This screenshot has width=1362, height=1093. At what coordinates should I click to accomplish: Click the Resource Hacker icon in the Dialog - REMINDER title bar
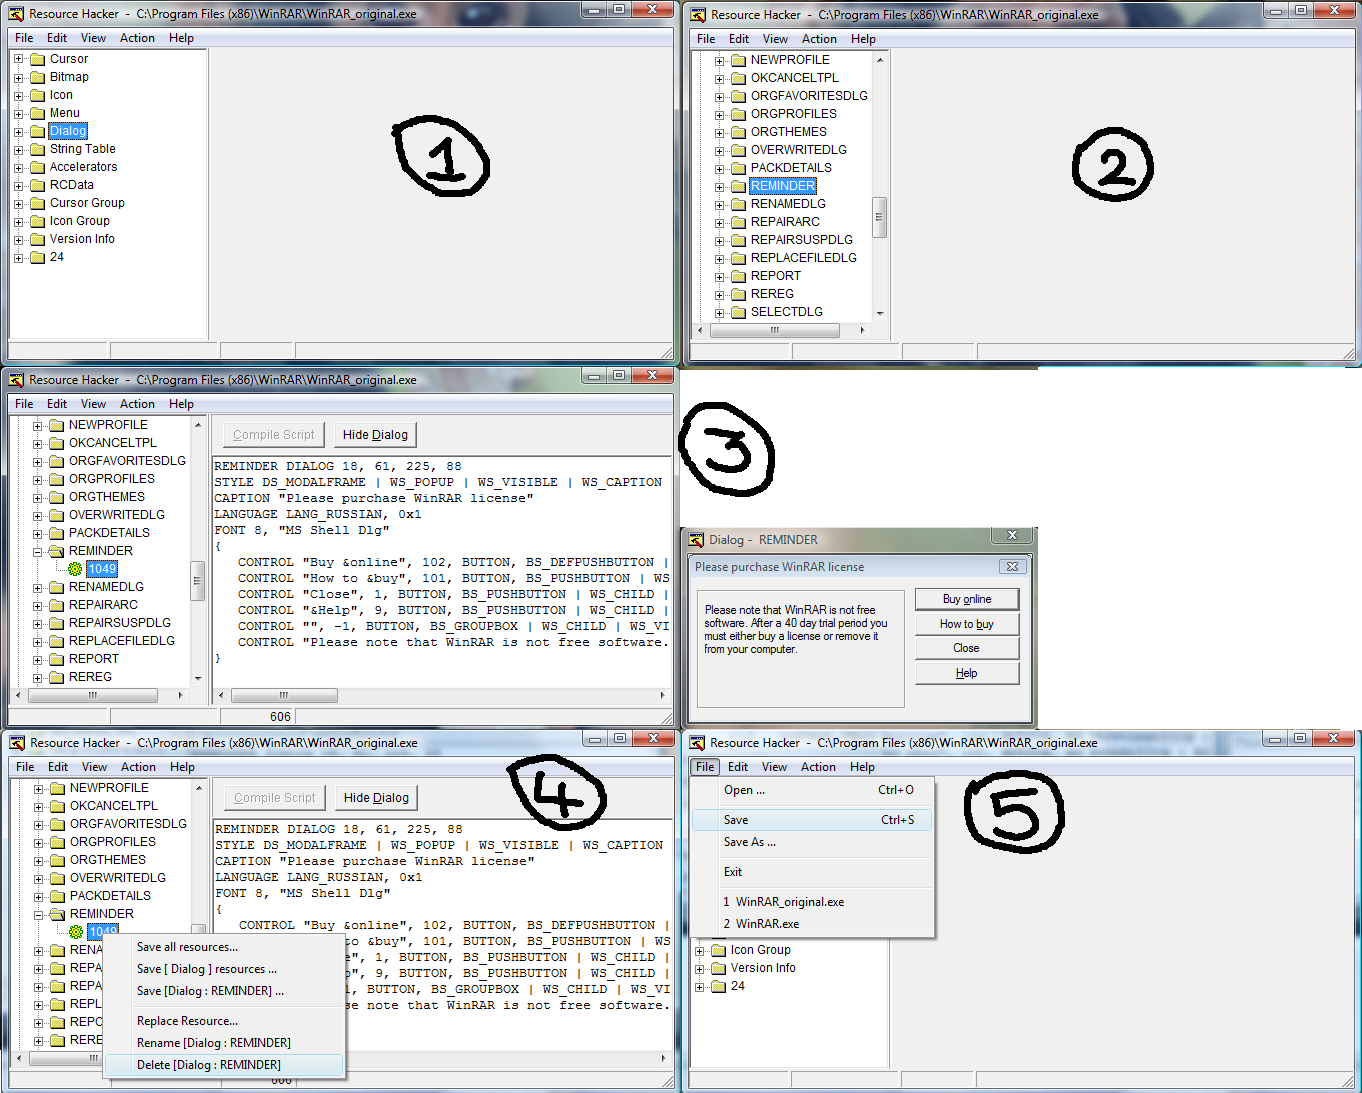point(696,540)
